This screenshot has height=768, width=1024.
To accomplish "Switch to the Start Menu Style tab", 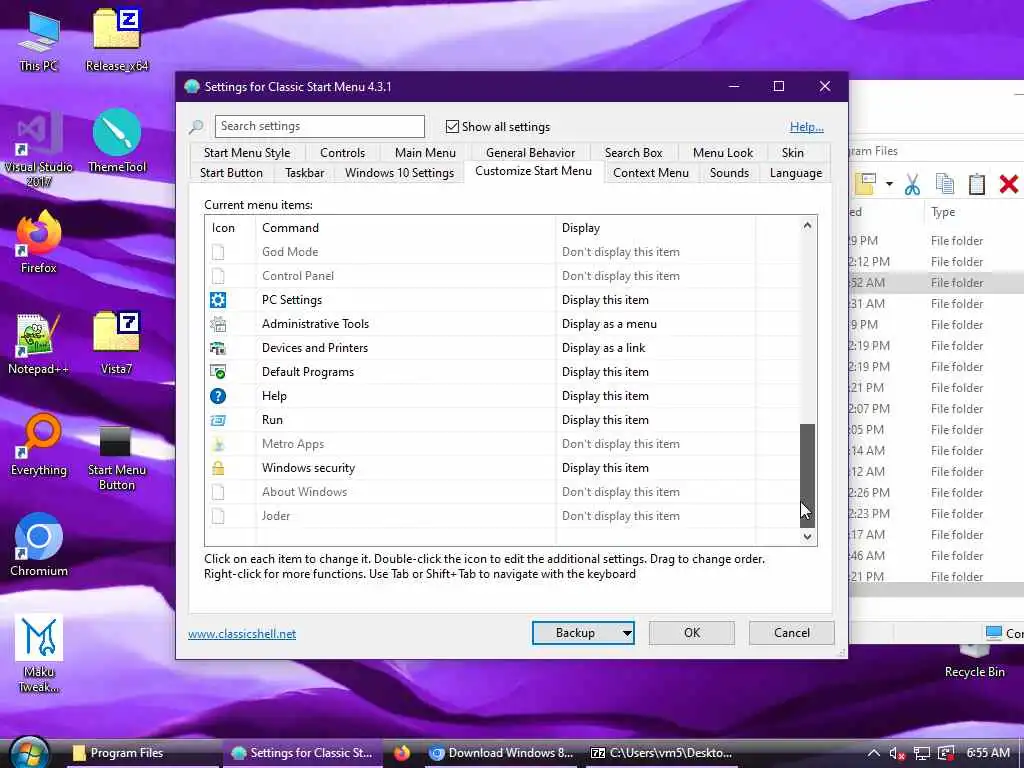I will click(x=247, y=153).
